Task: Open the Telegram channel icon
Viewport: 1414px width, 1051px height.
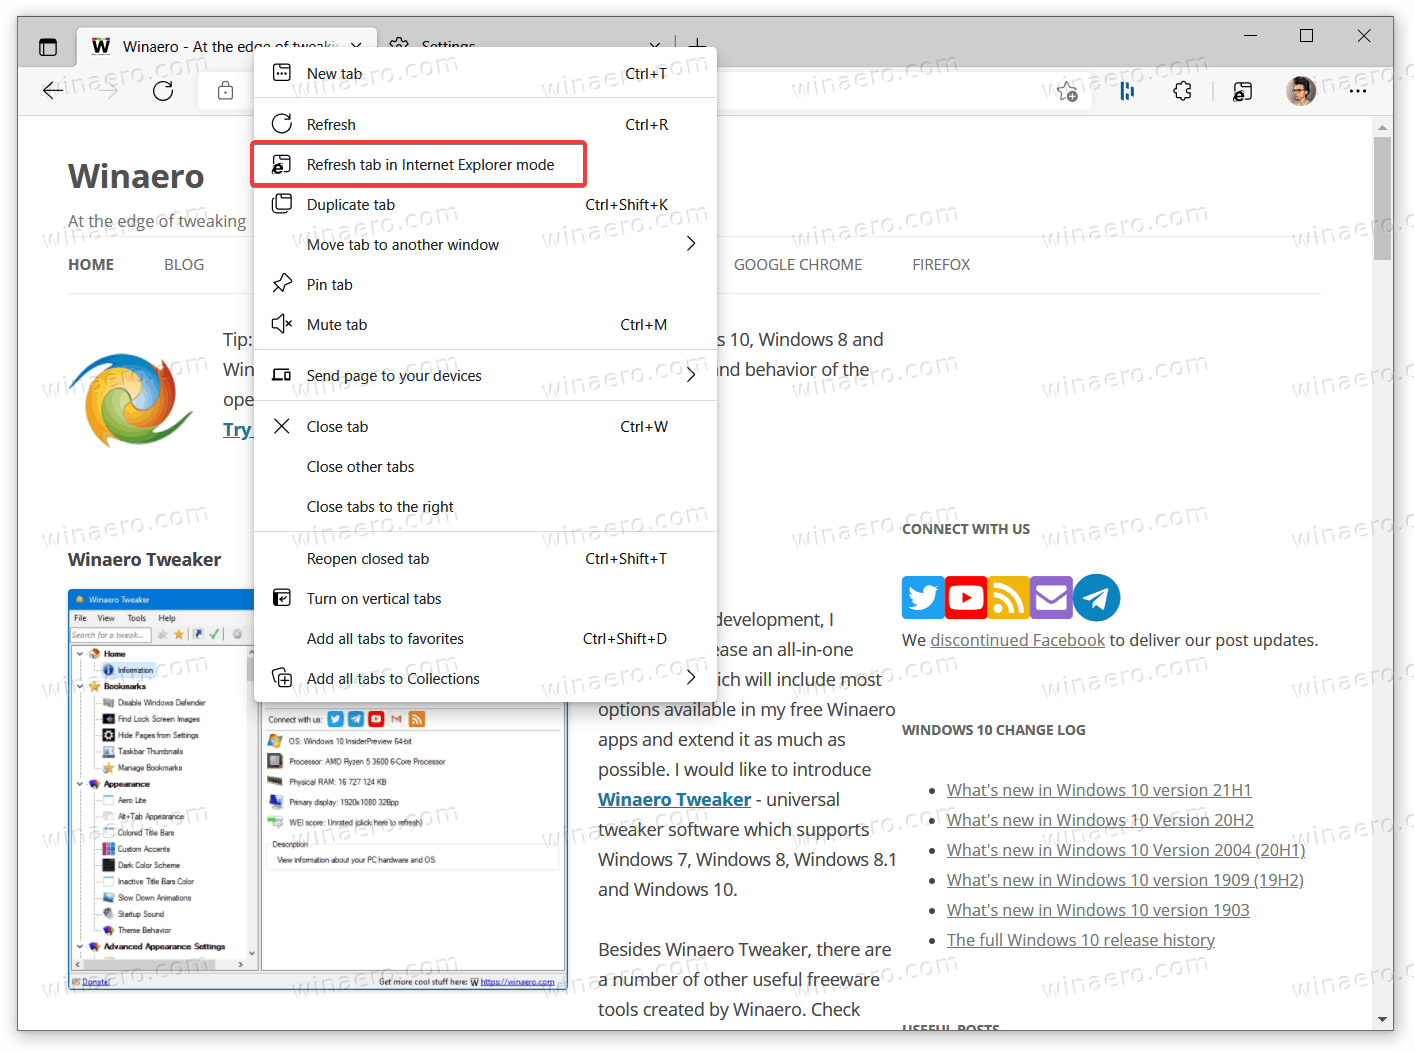Action: [1096, 597]
